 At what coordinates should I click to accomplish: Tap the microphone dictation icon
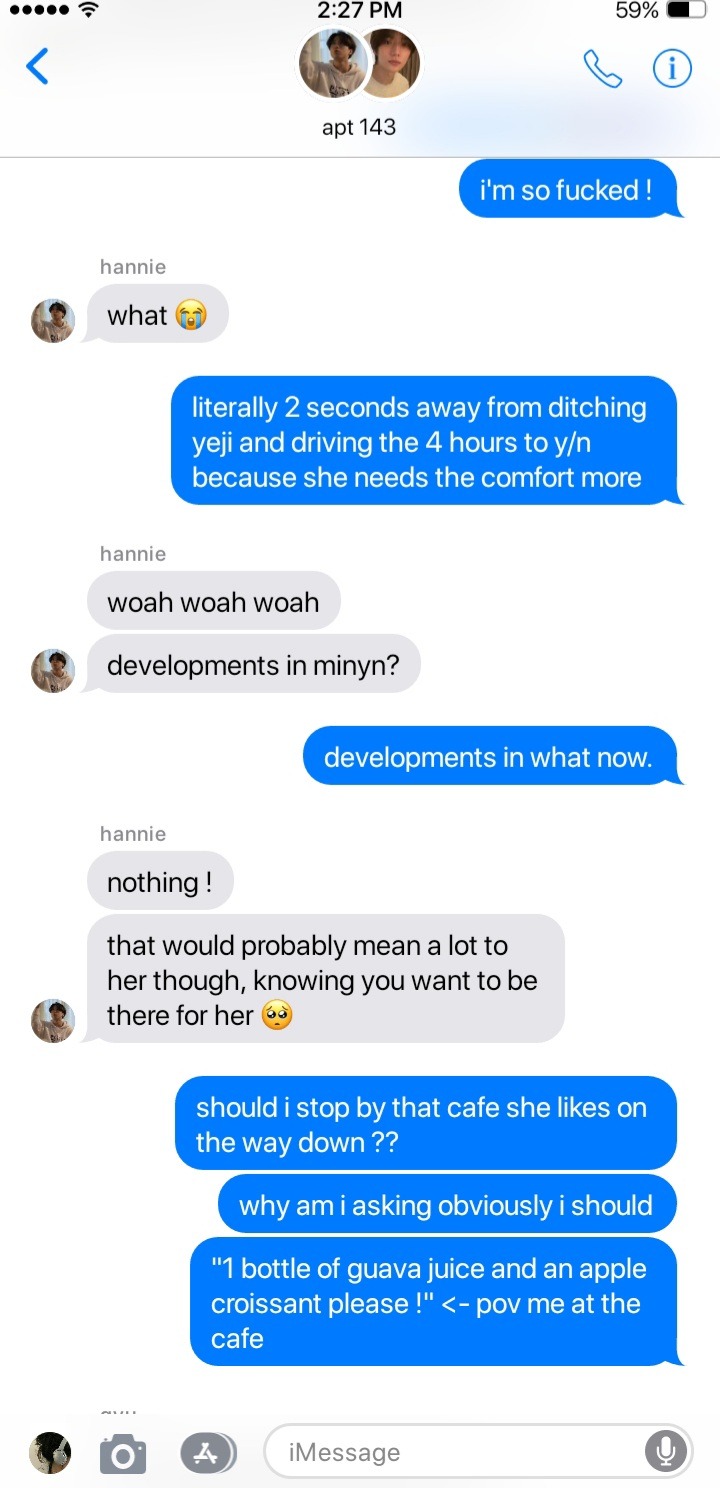[665, 1451]
